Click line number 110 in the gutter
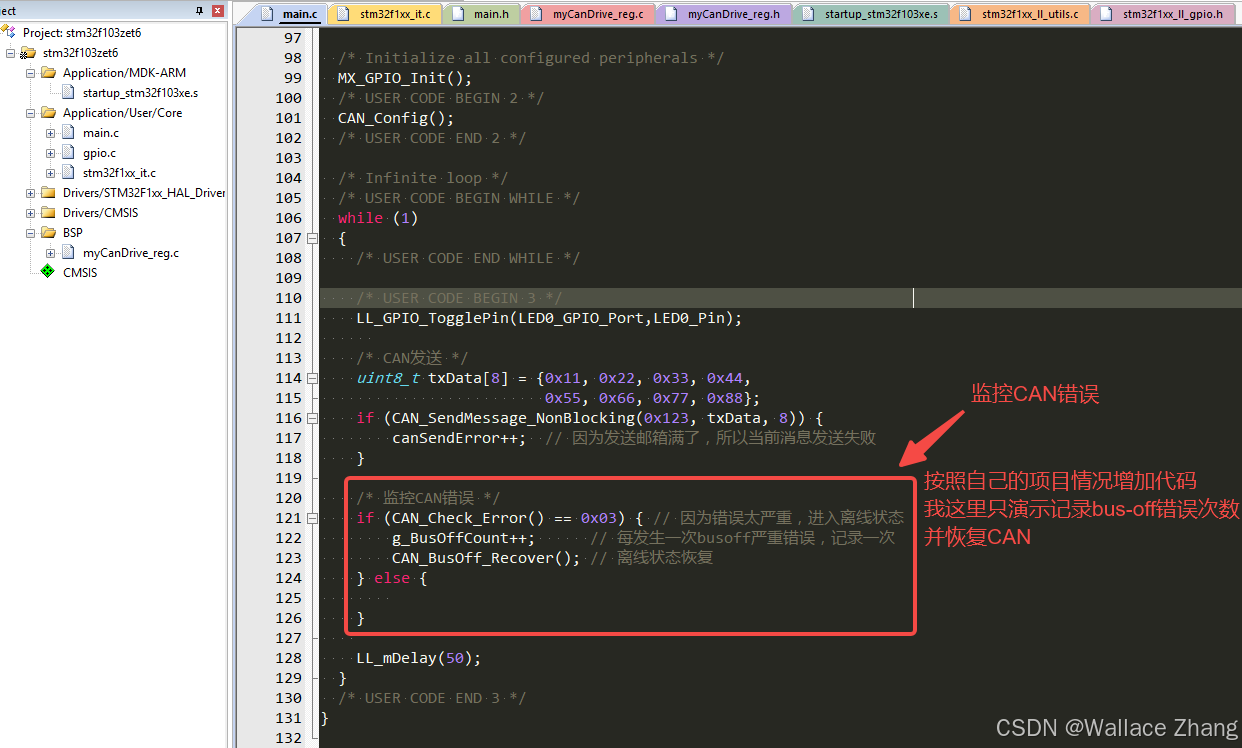This screenshot has width=1242, height=748. [x=288, y=298]
